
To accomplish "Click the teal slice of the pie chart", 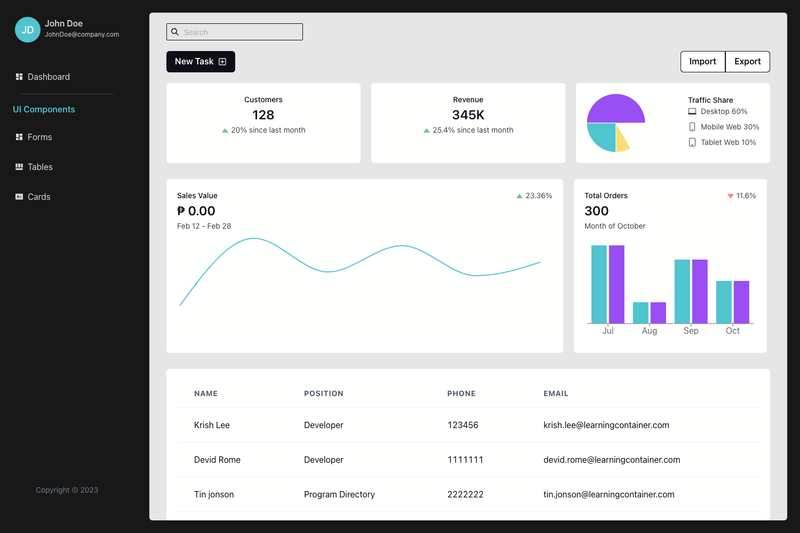I will pos(603,136).
